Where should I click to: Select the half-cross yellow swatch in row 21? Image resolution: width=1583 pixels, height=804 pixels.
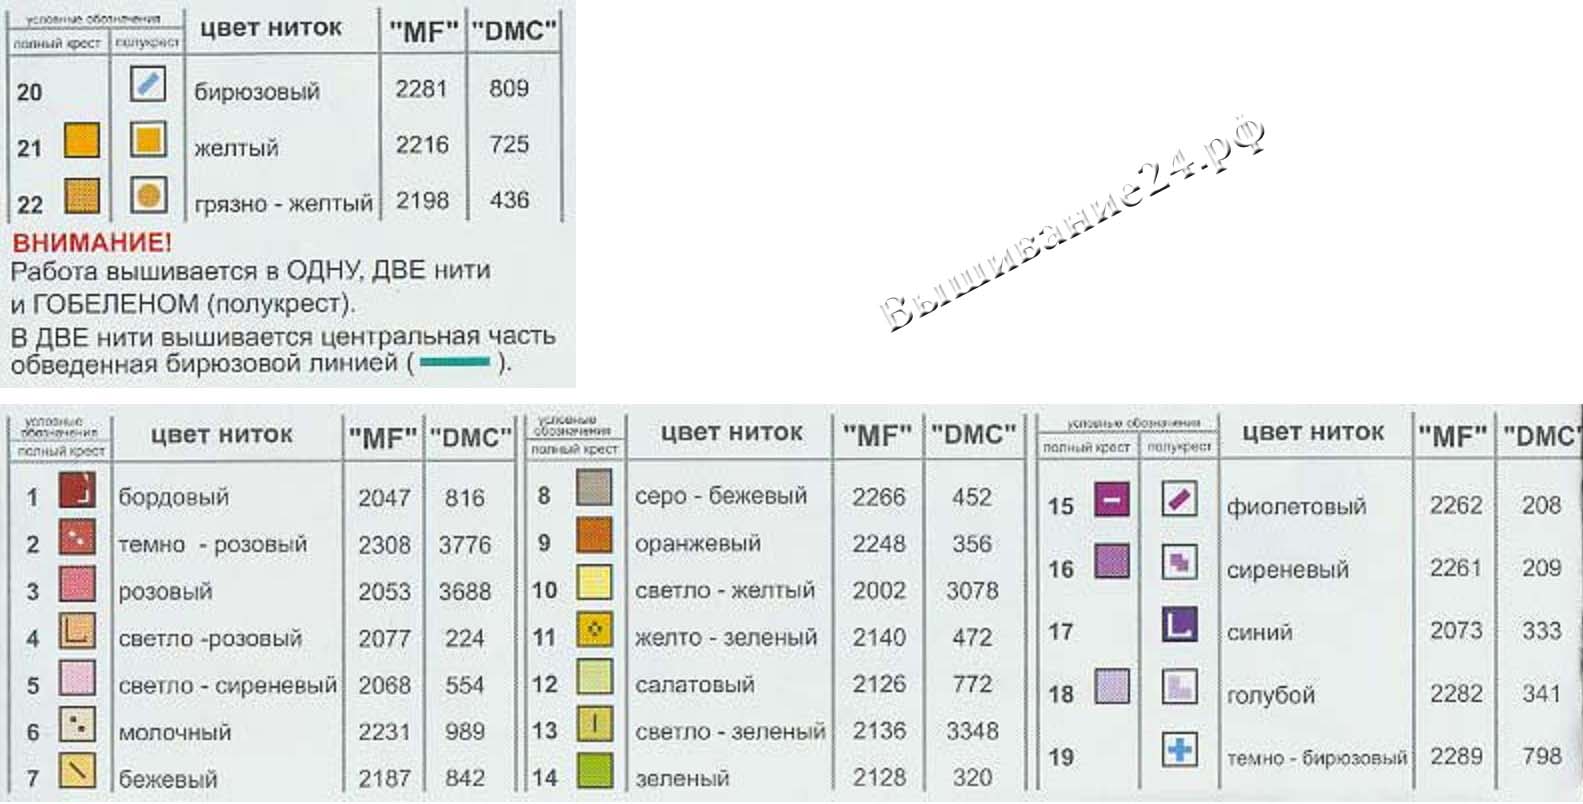click(x=148, y=140)
